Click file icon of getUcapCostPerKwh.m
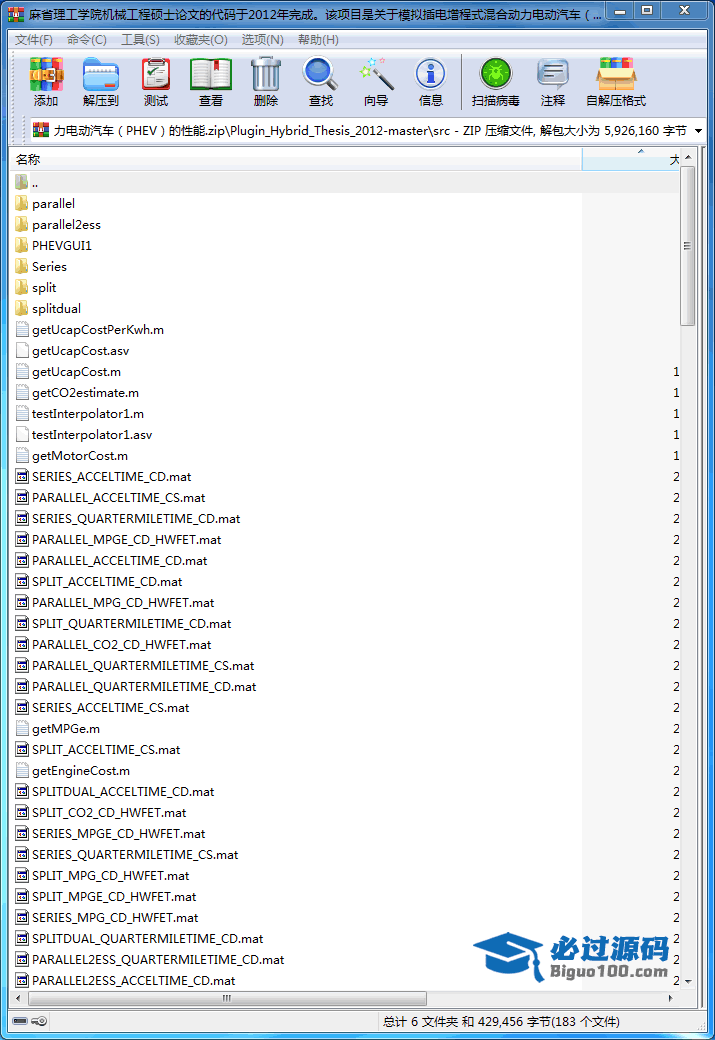Image resolution: width=715 pixels, height=1040 pixels. click(x=22, y=329)
